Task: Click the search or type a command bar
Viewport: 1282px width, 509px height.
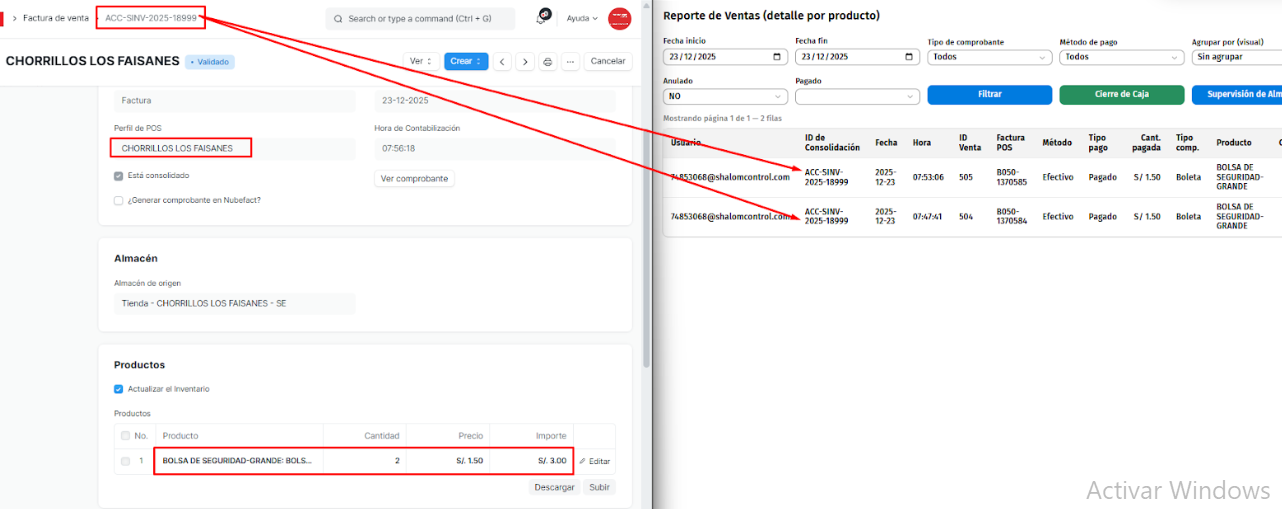Action: coord(420,18)
